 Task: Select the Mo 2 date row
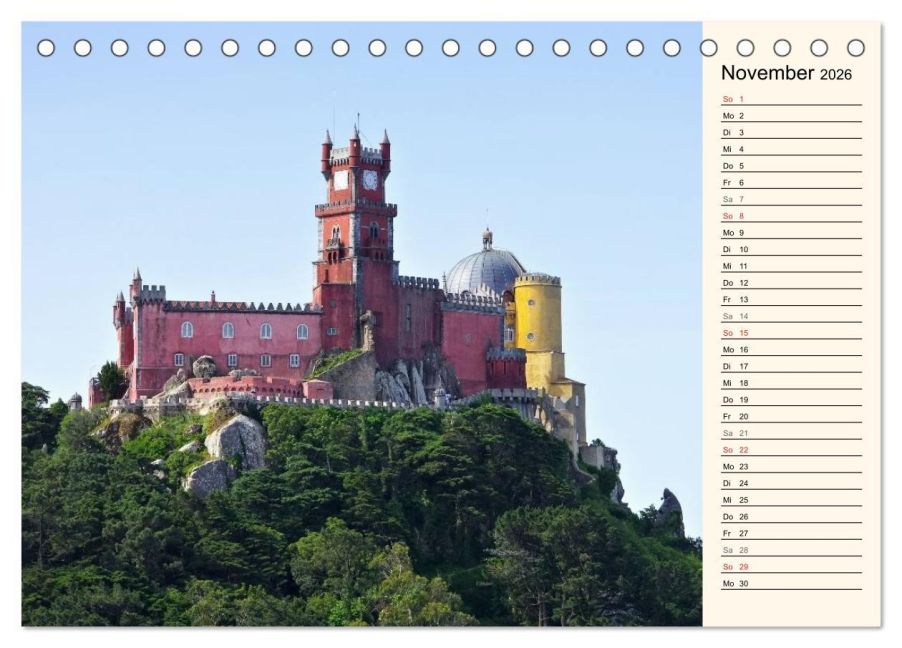[x=792, y=116]
